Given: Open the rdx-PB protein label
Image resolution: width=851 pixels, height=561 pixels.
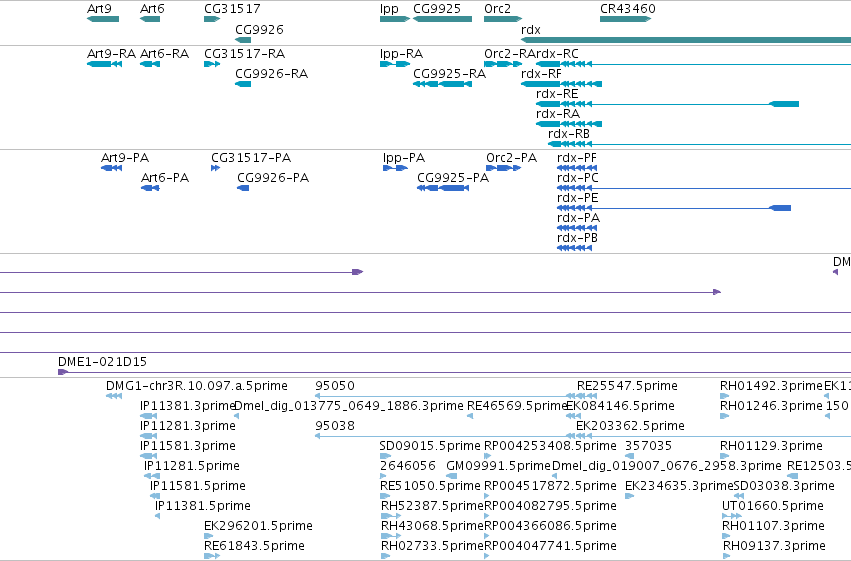Looking at the screenshot, I should (577, 238).
